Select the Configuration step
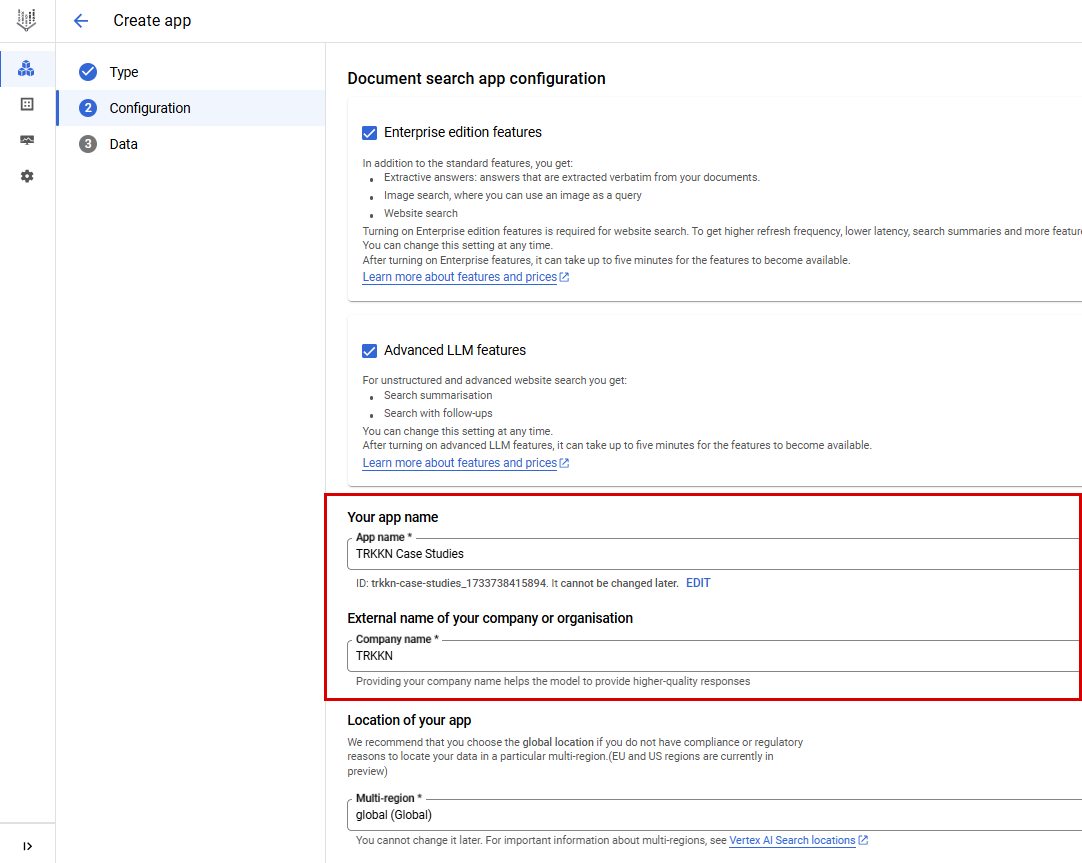Image resolution: width=1082 pixels, height=863 pixels. pyautogui.click(x=152, y=107)
